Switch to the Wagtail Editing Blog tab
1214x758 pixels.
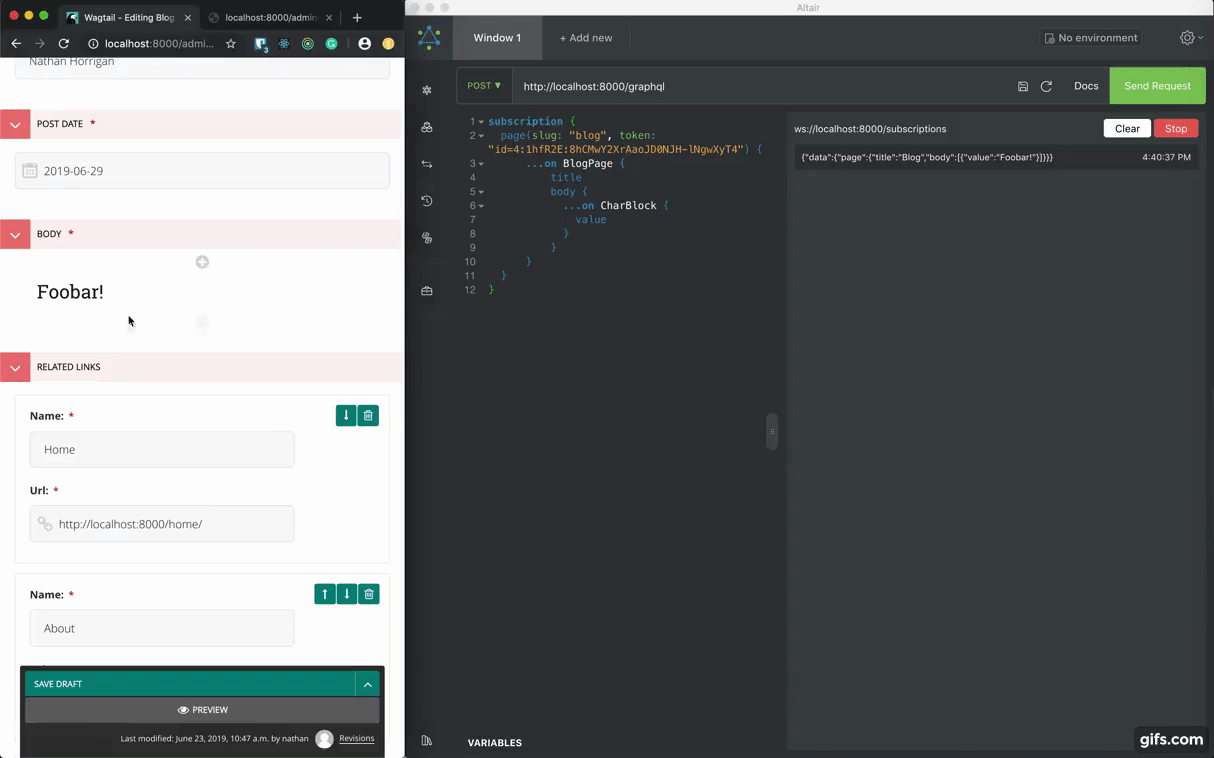point(128,17)
